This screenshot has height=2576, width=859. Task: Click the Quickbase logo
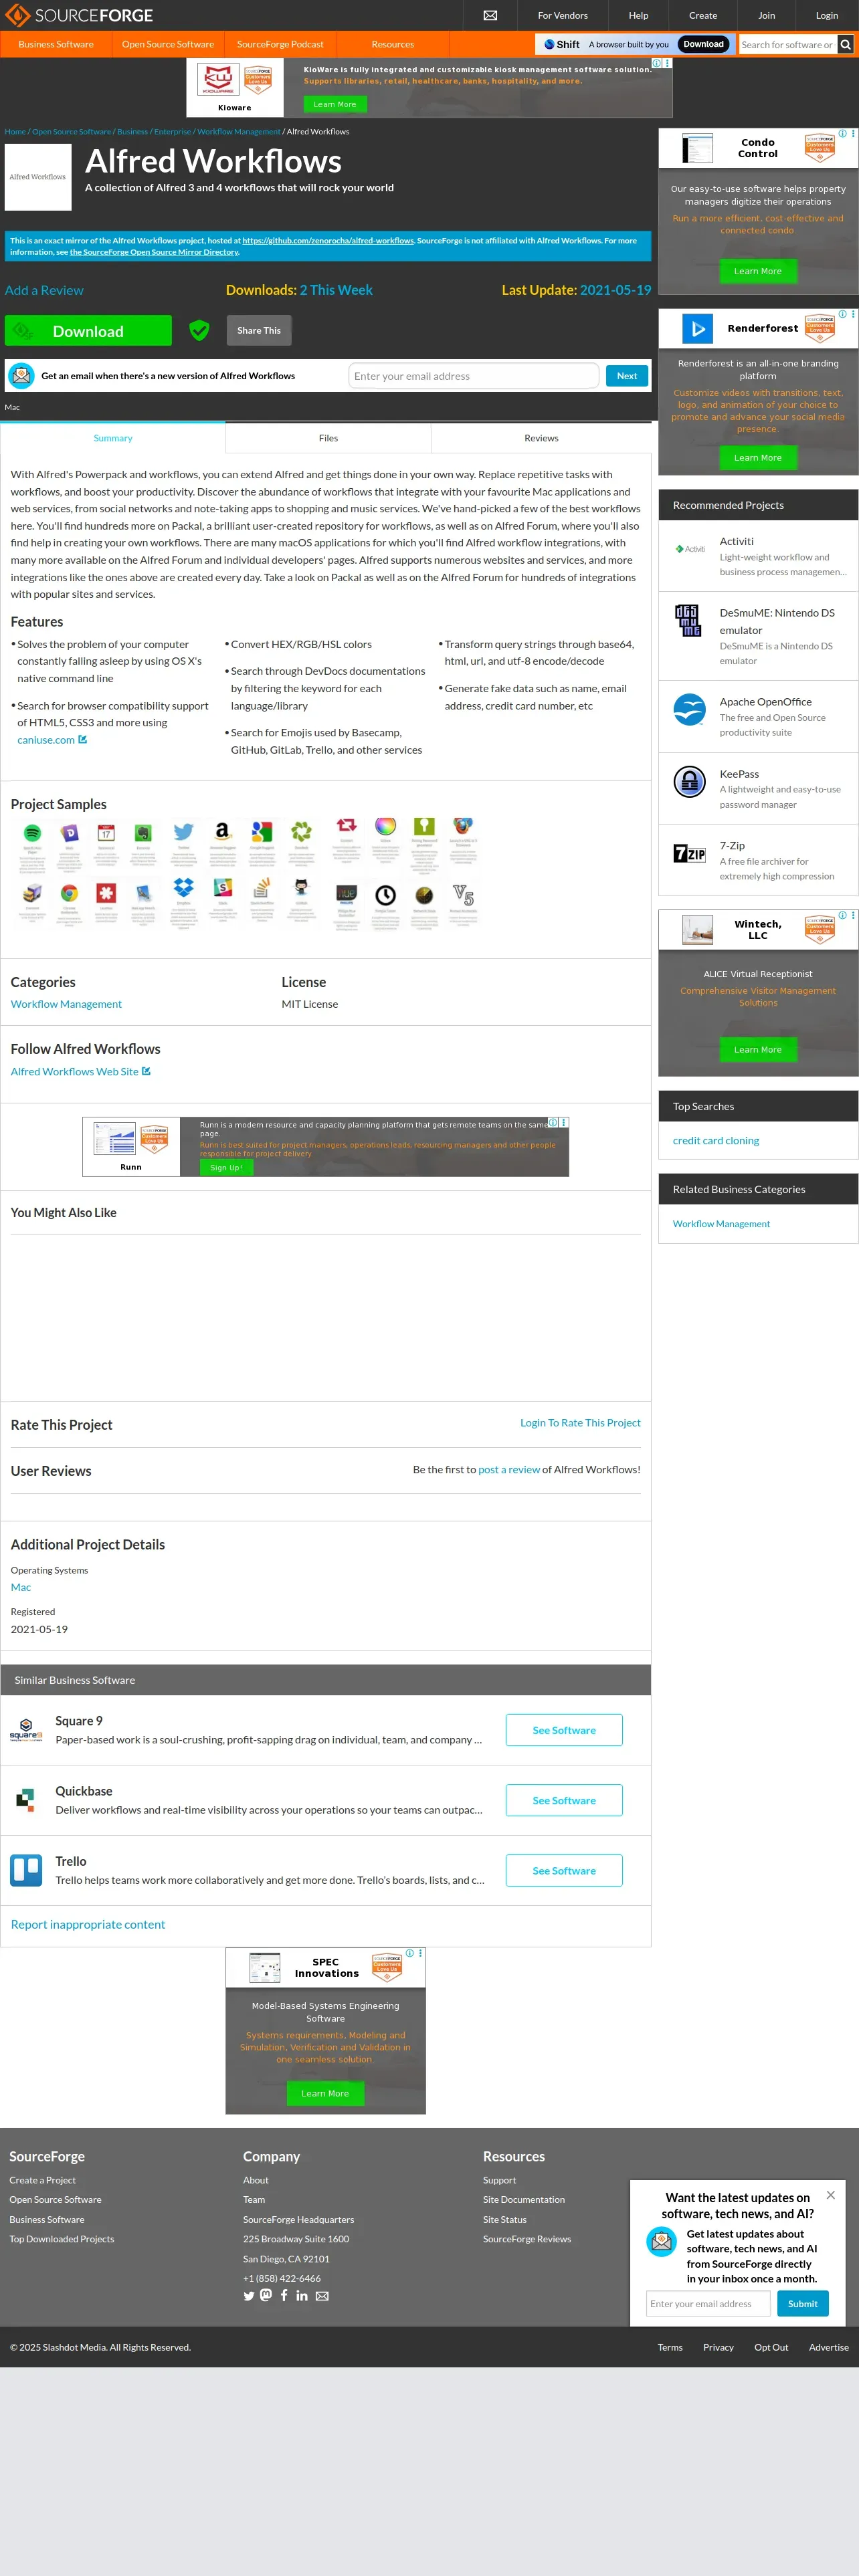26,1799
